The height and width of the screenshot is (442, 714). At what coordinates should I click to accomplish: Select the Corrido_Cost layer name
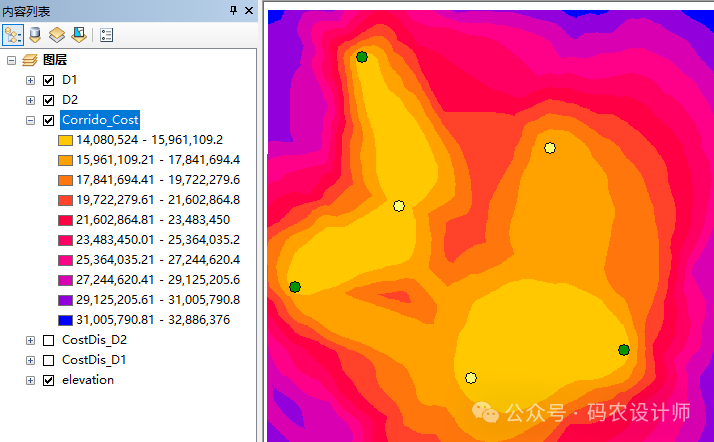click(99, 120)
